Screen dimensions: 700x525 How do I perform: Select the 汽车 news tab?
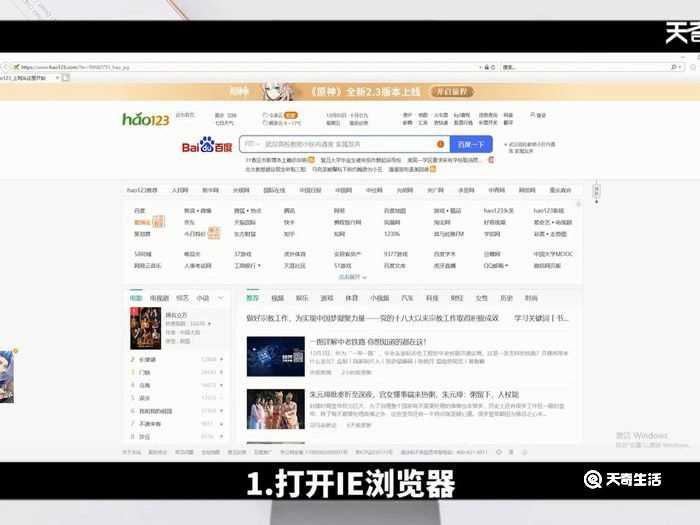[407, 298]
